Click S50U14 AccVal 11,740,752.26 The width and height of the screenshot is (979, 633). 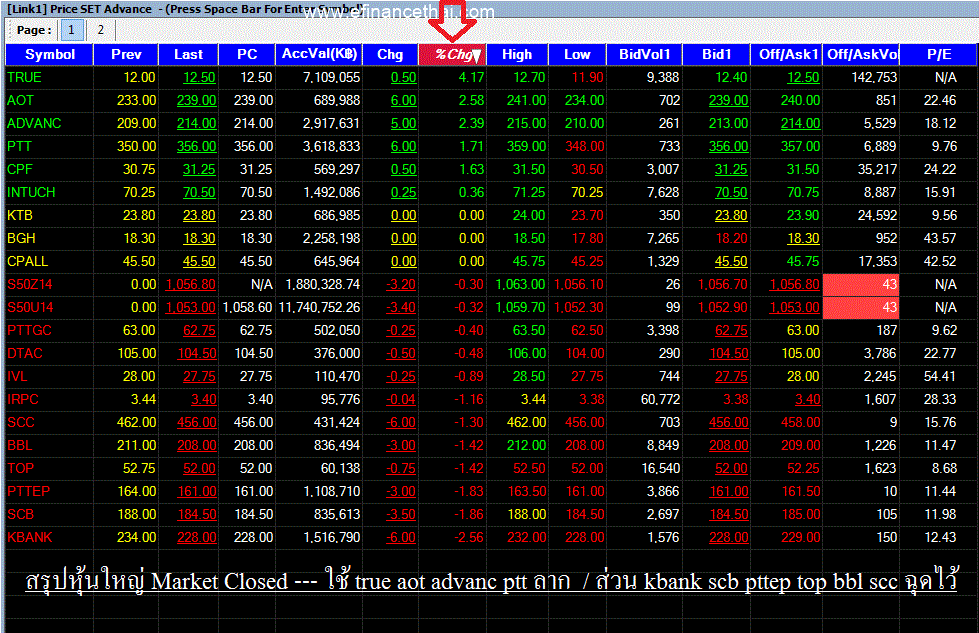click(320, 308)
